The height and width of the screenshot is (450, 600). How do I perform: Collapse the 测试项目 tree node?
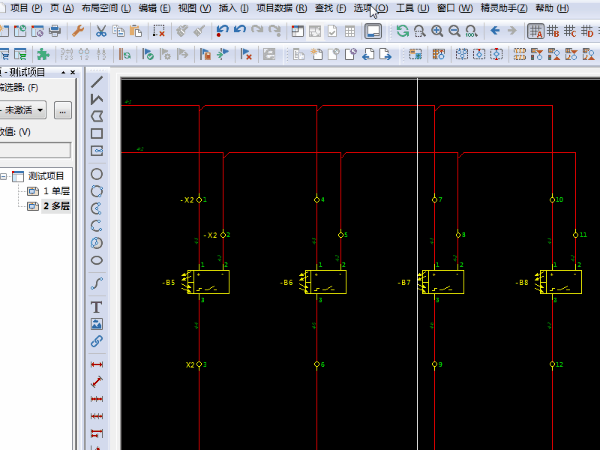[5, 176]
